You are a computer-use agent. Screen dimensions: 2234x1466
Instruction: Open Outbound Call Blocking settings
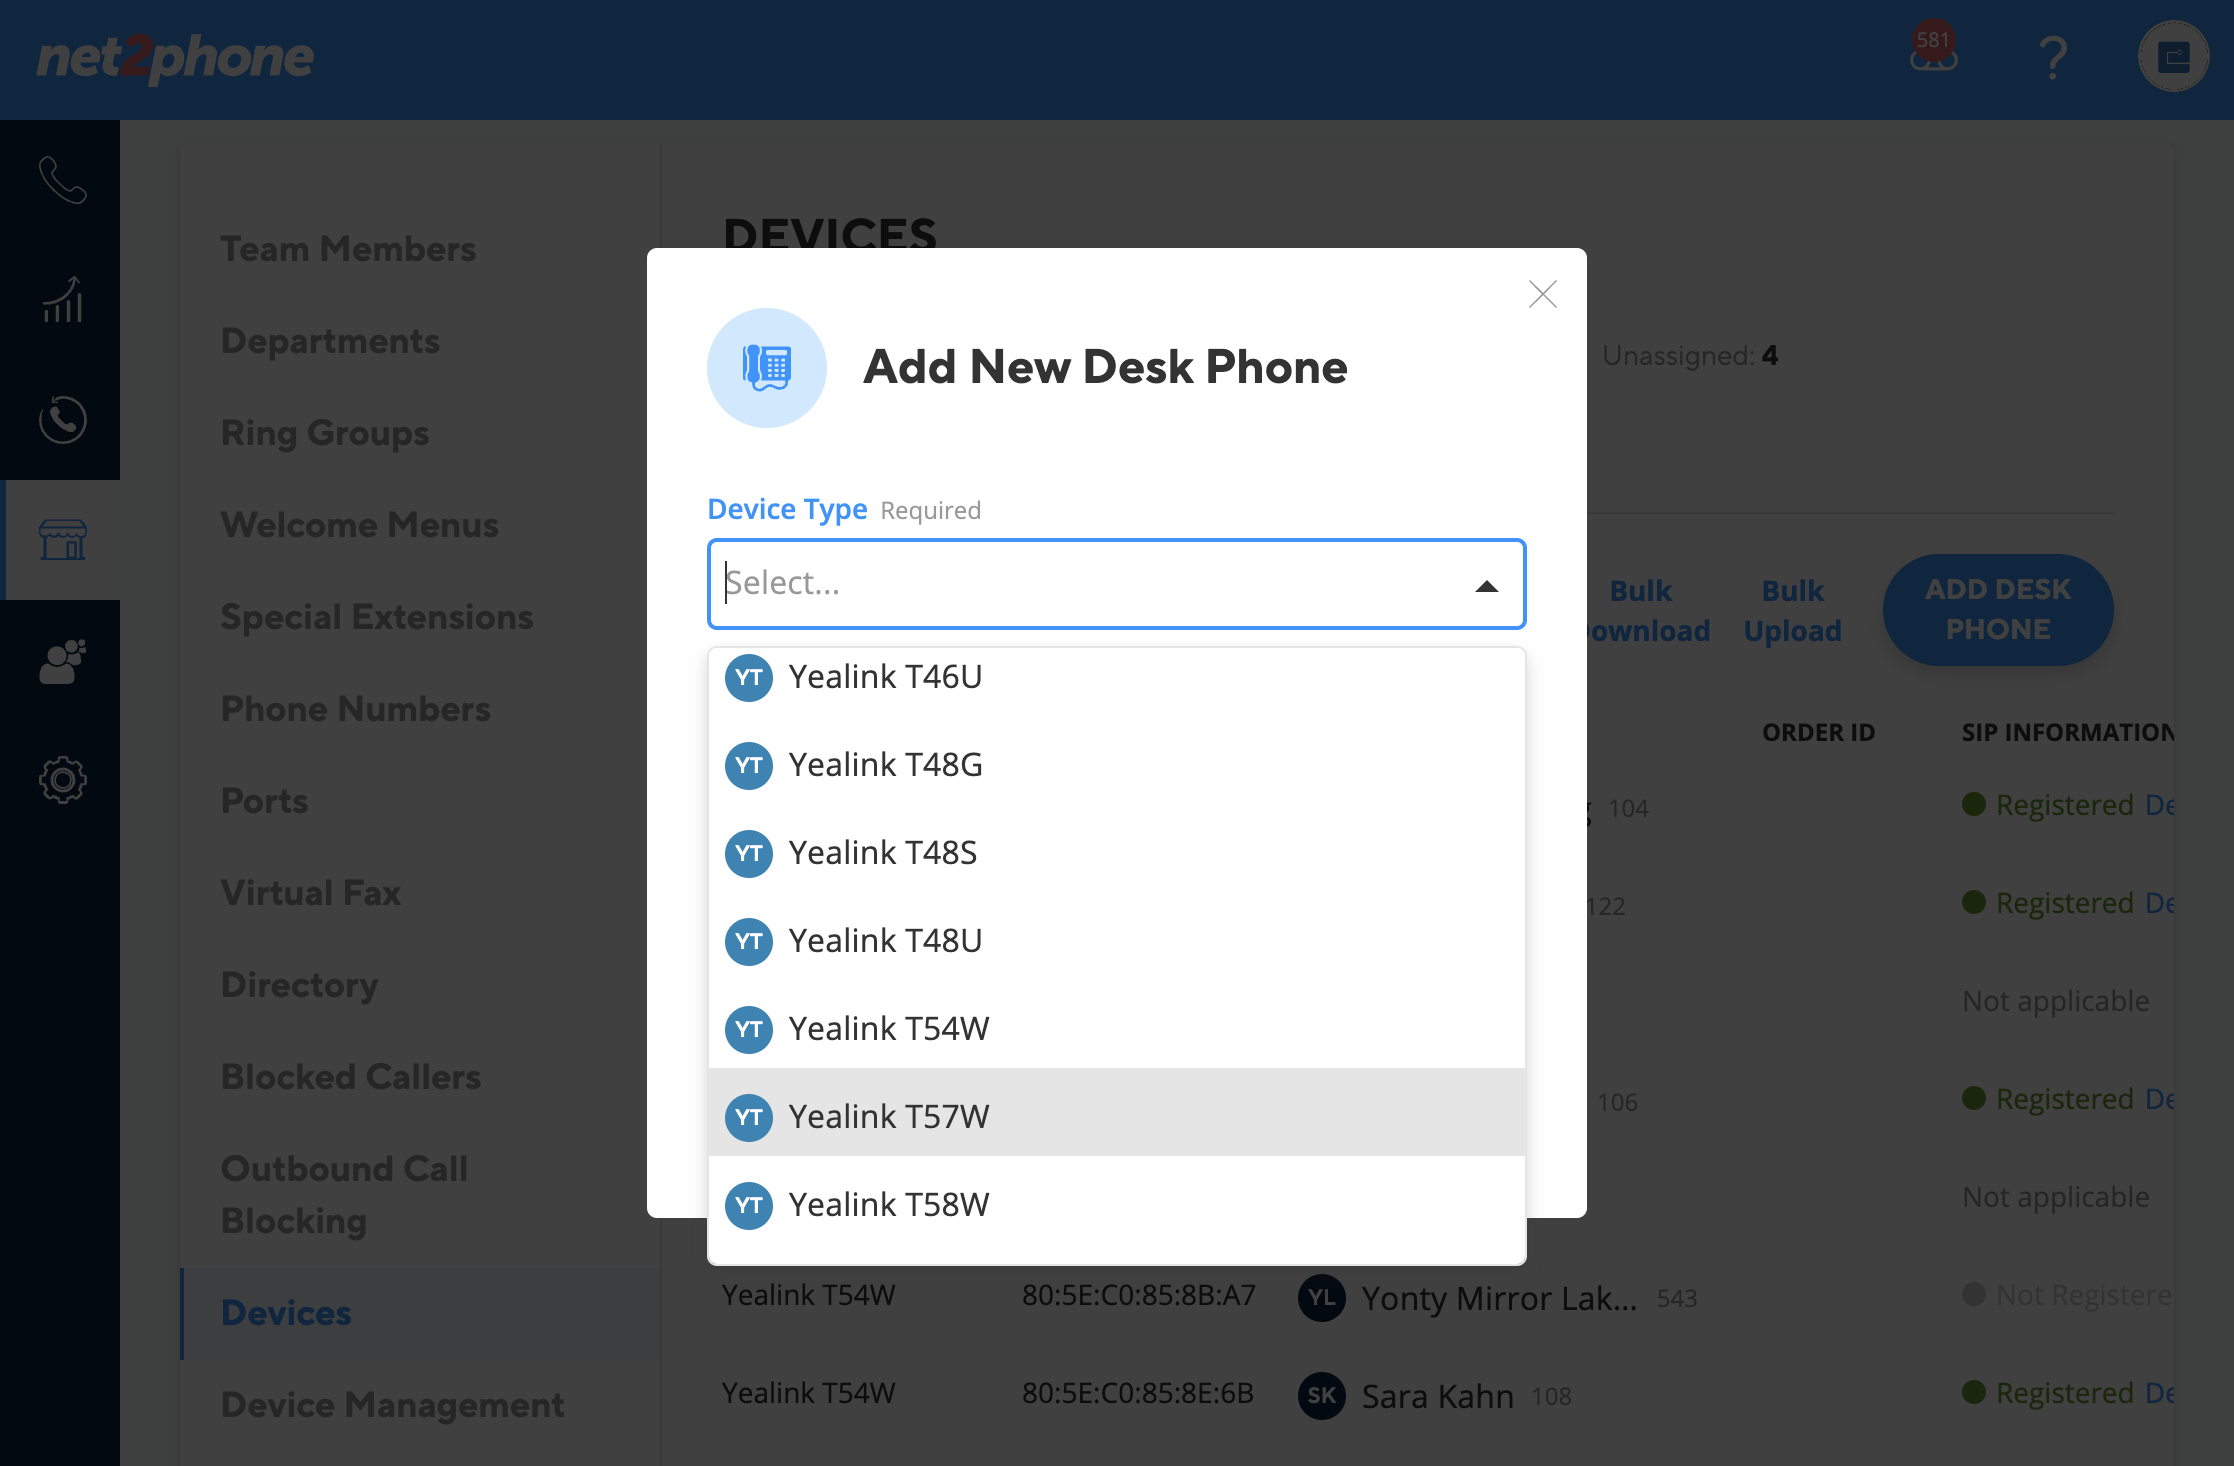(x=344, y=1194)
